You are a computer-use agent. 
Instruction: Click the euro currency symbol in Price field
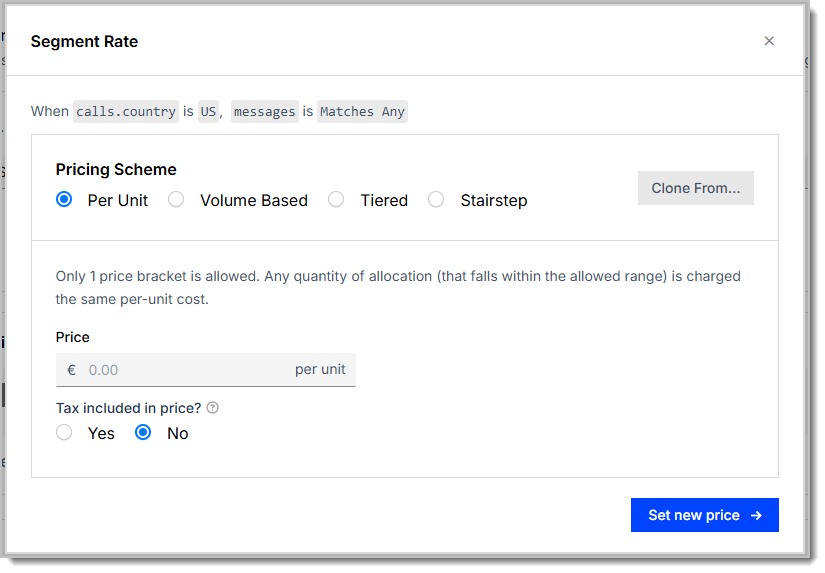72,370
